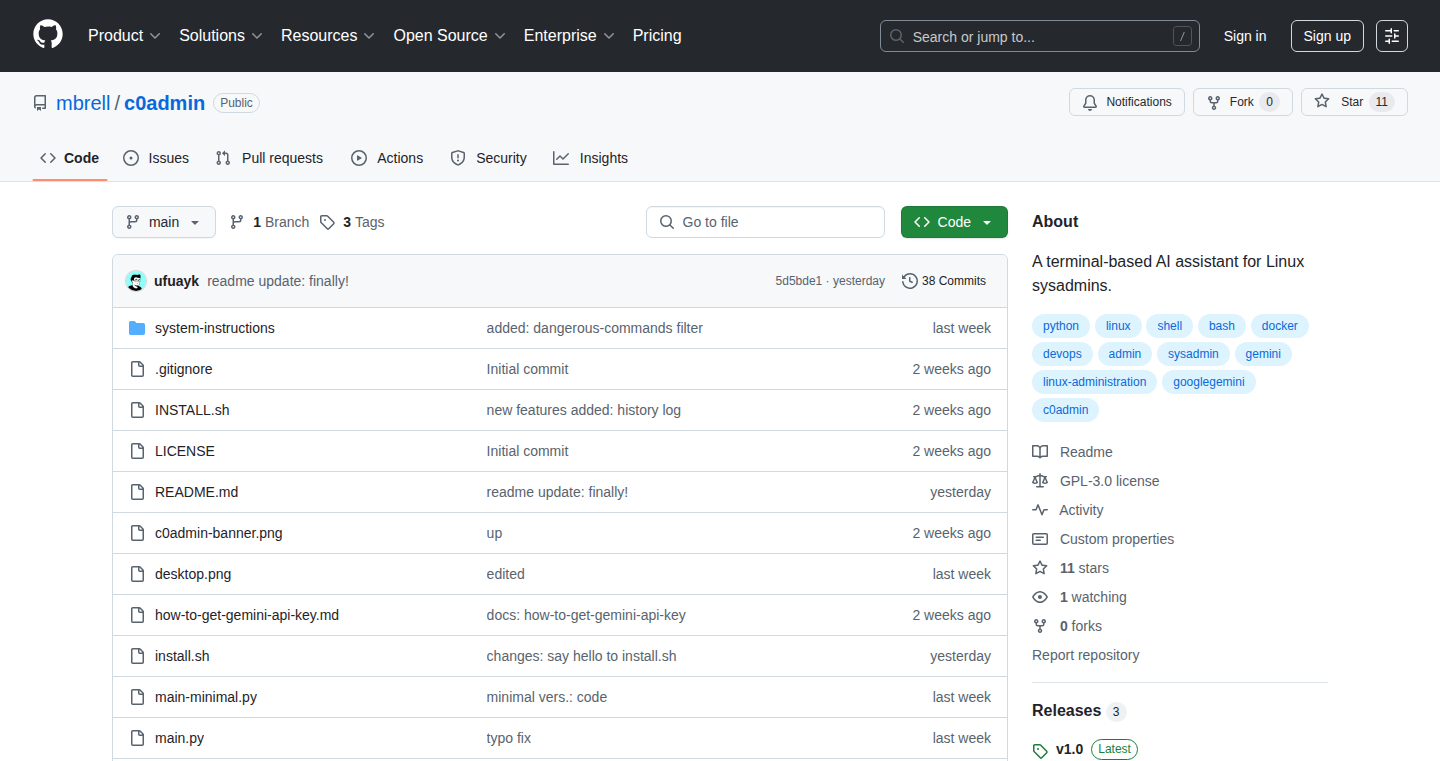Click the pulse icon beside Activity

click(1040, 510)
